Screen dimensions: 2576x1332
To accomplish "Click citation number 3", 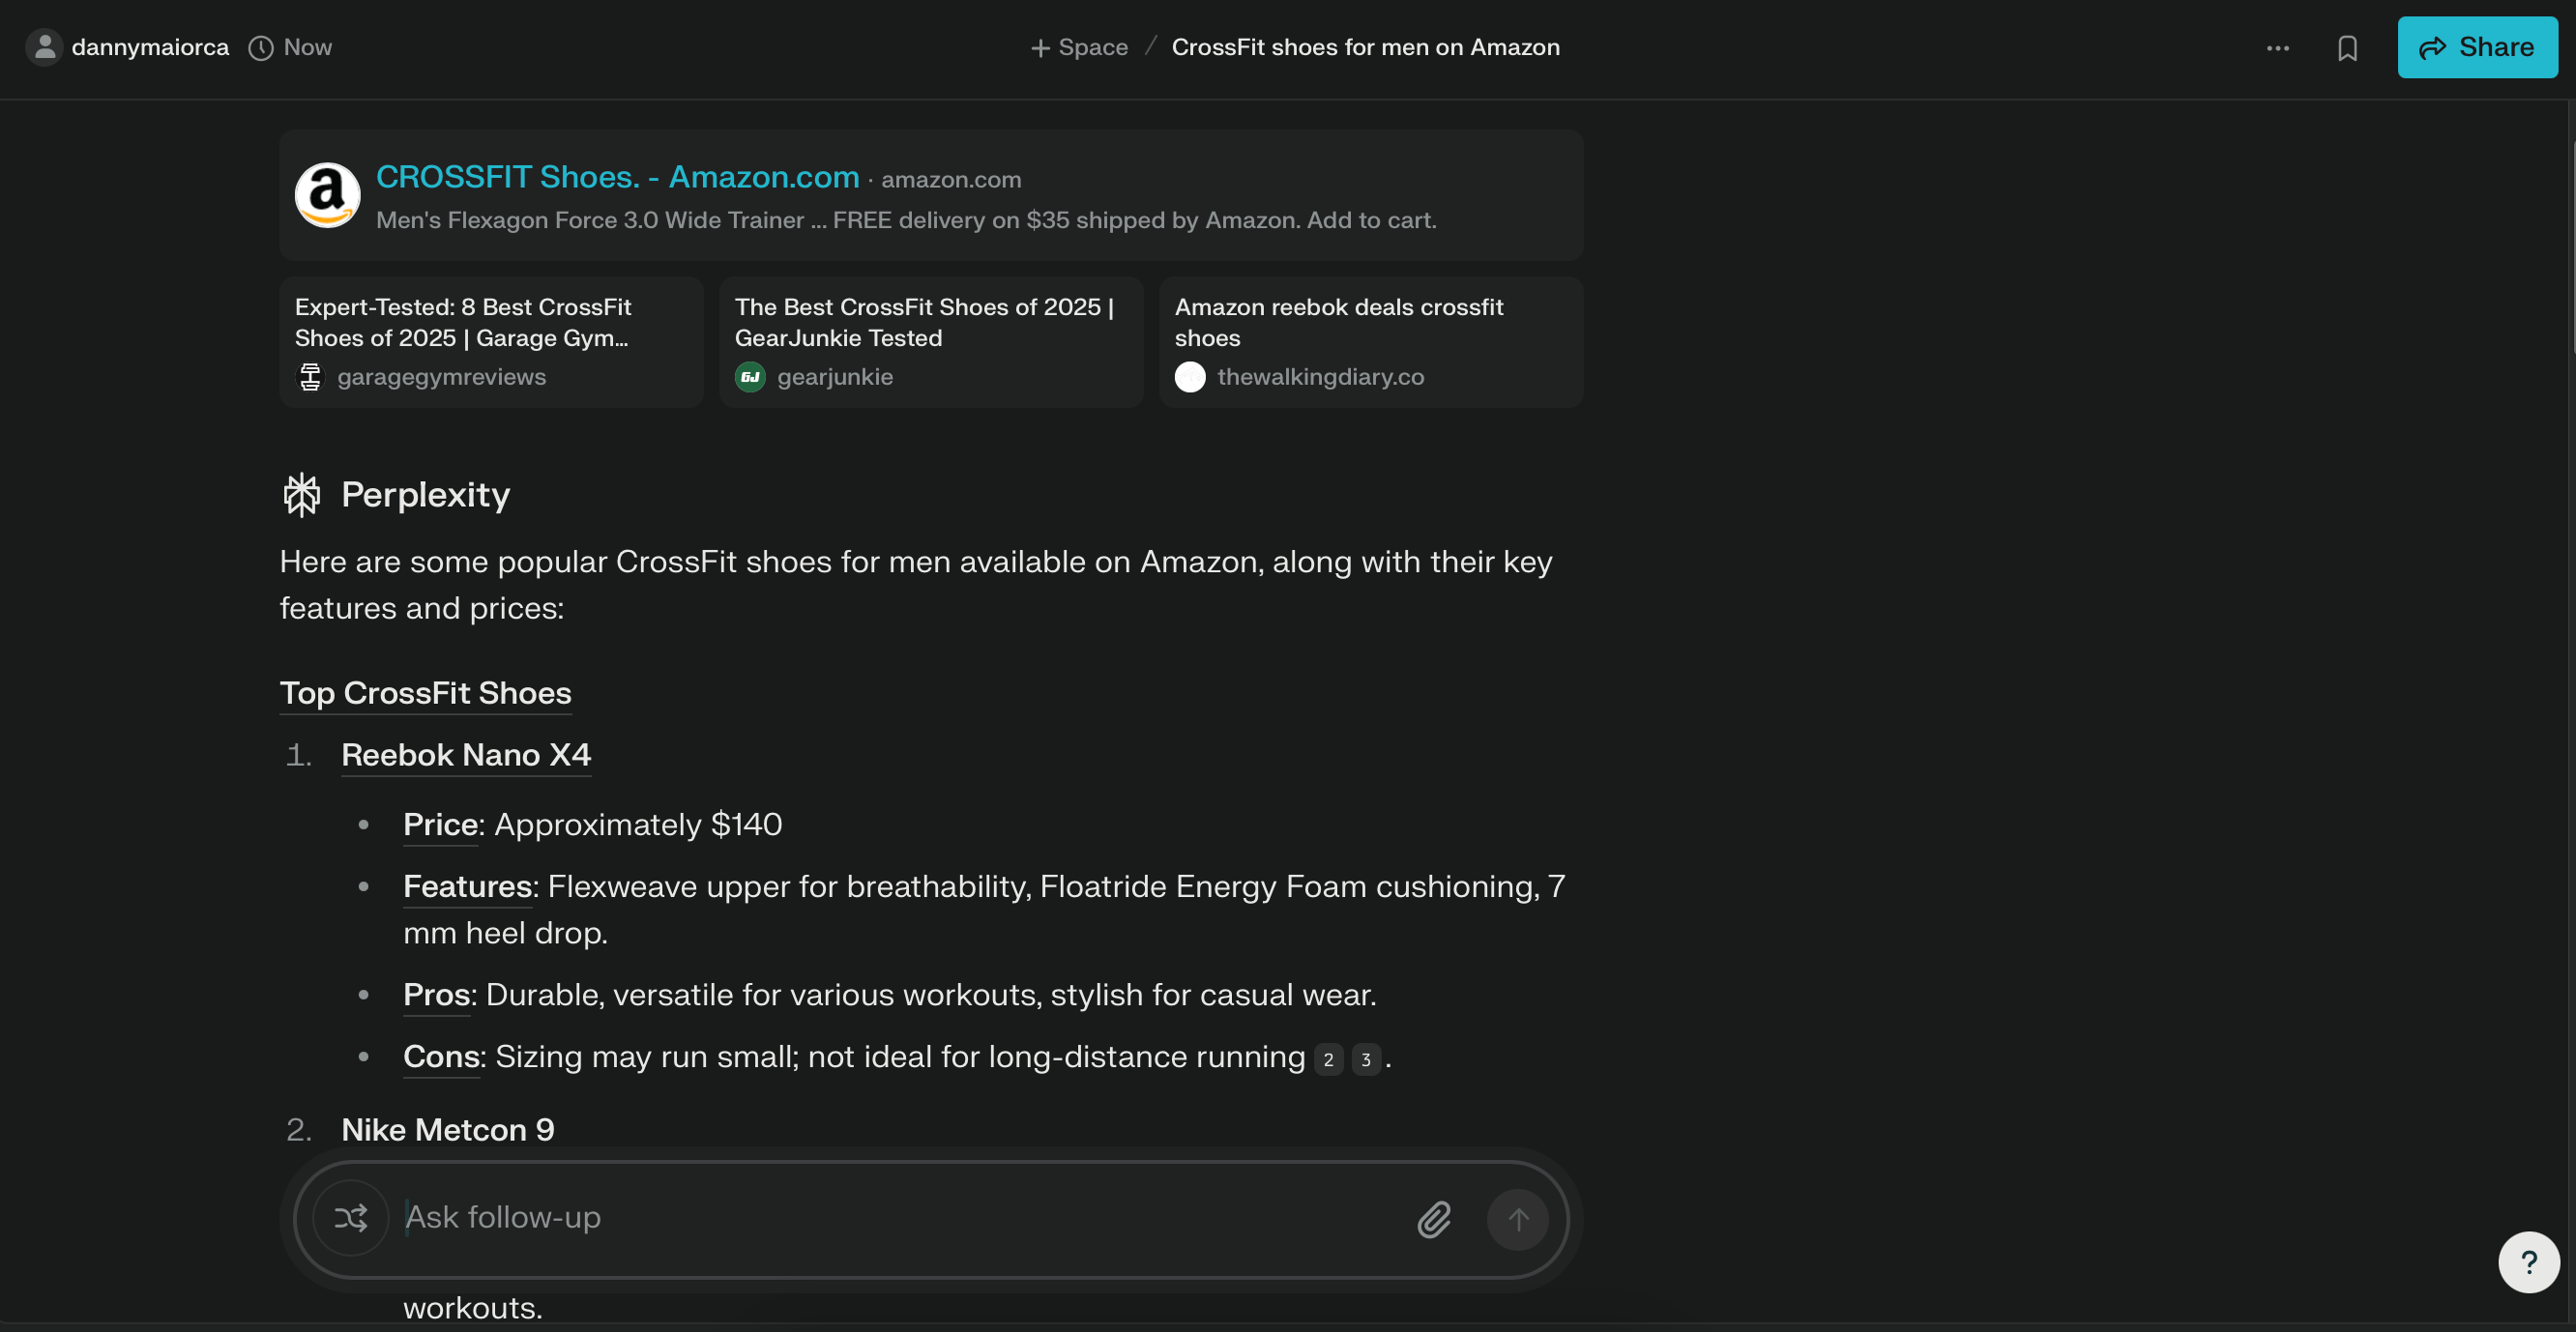I will point(1366,1059).
